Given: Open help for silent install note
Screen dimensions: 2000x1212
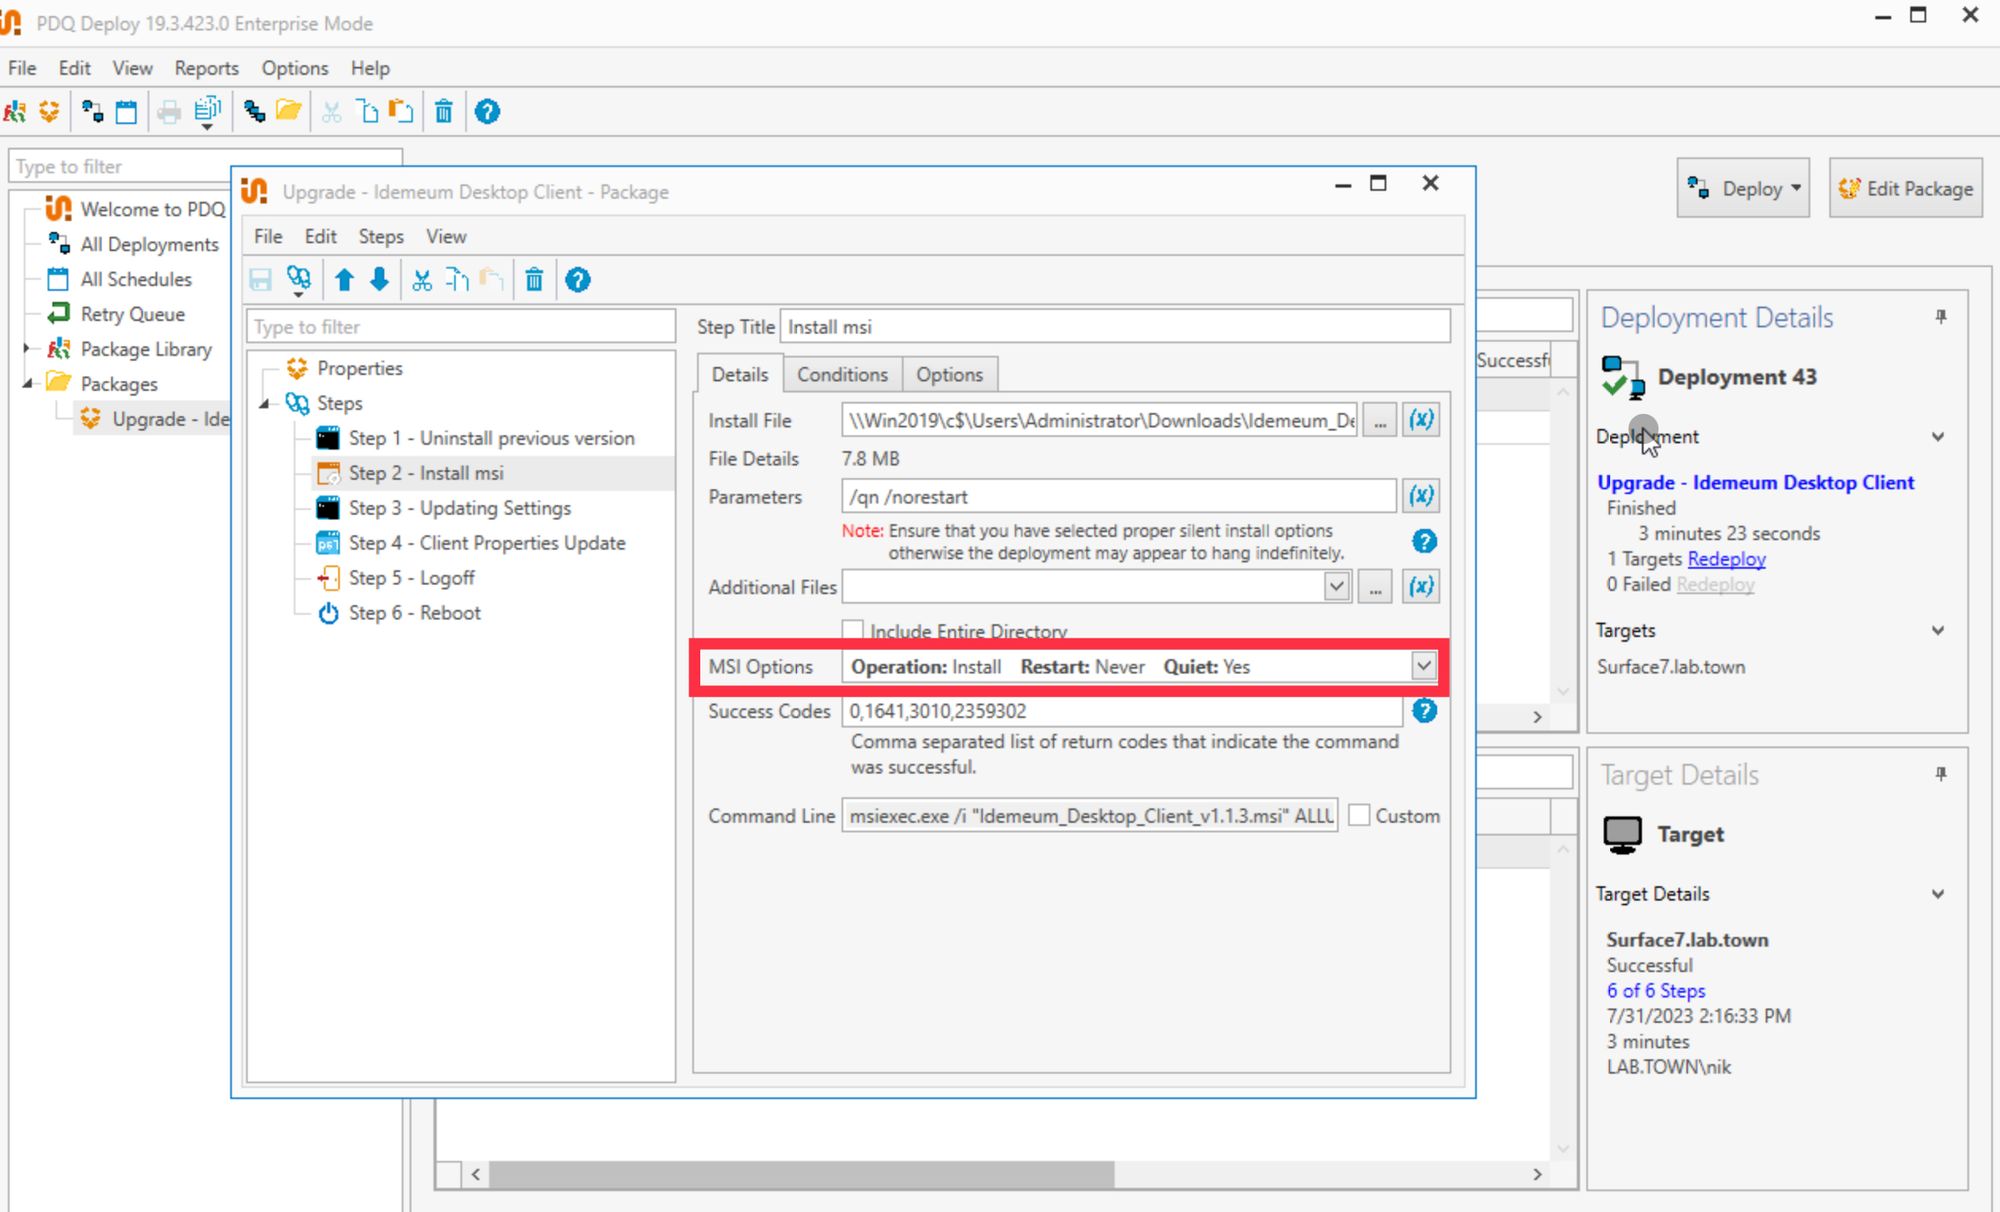Looking at the screenshot, I should pyautogui.click(x=1424, y=541).
